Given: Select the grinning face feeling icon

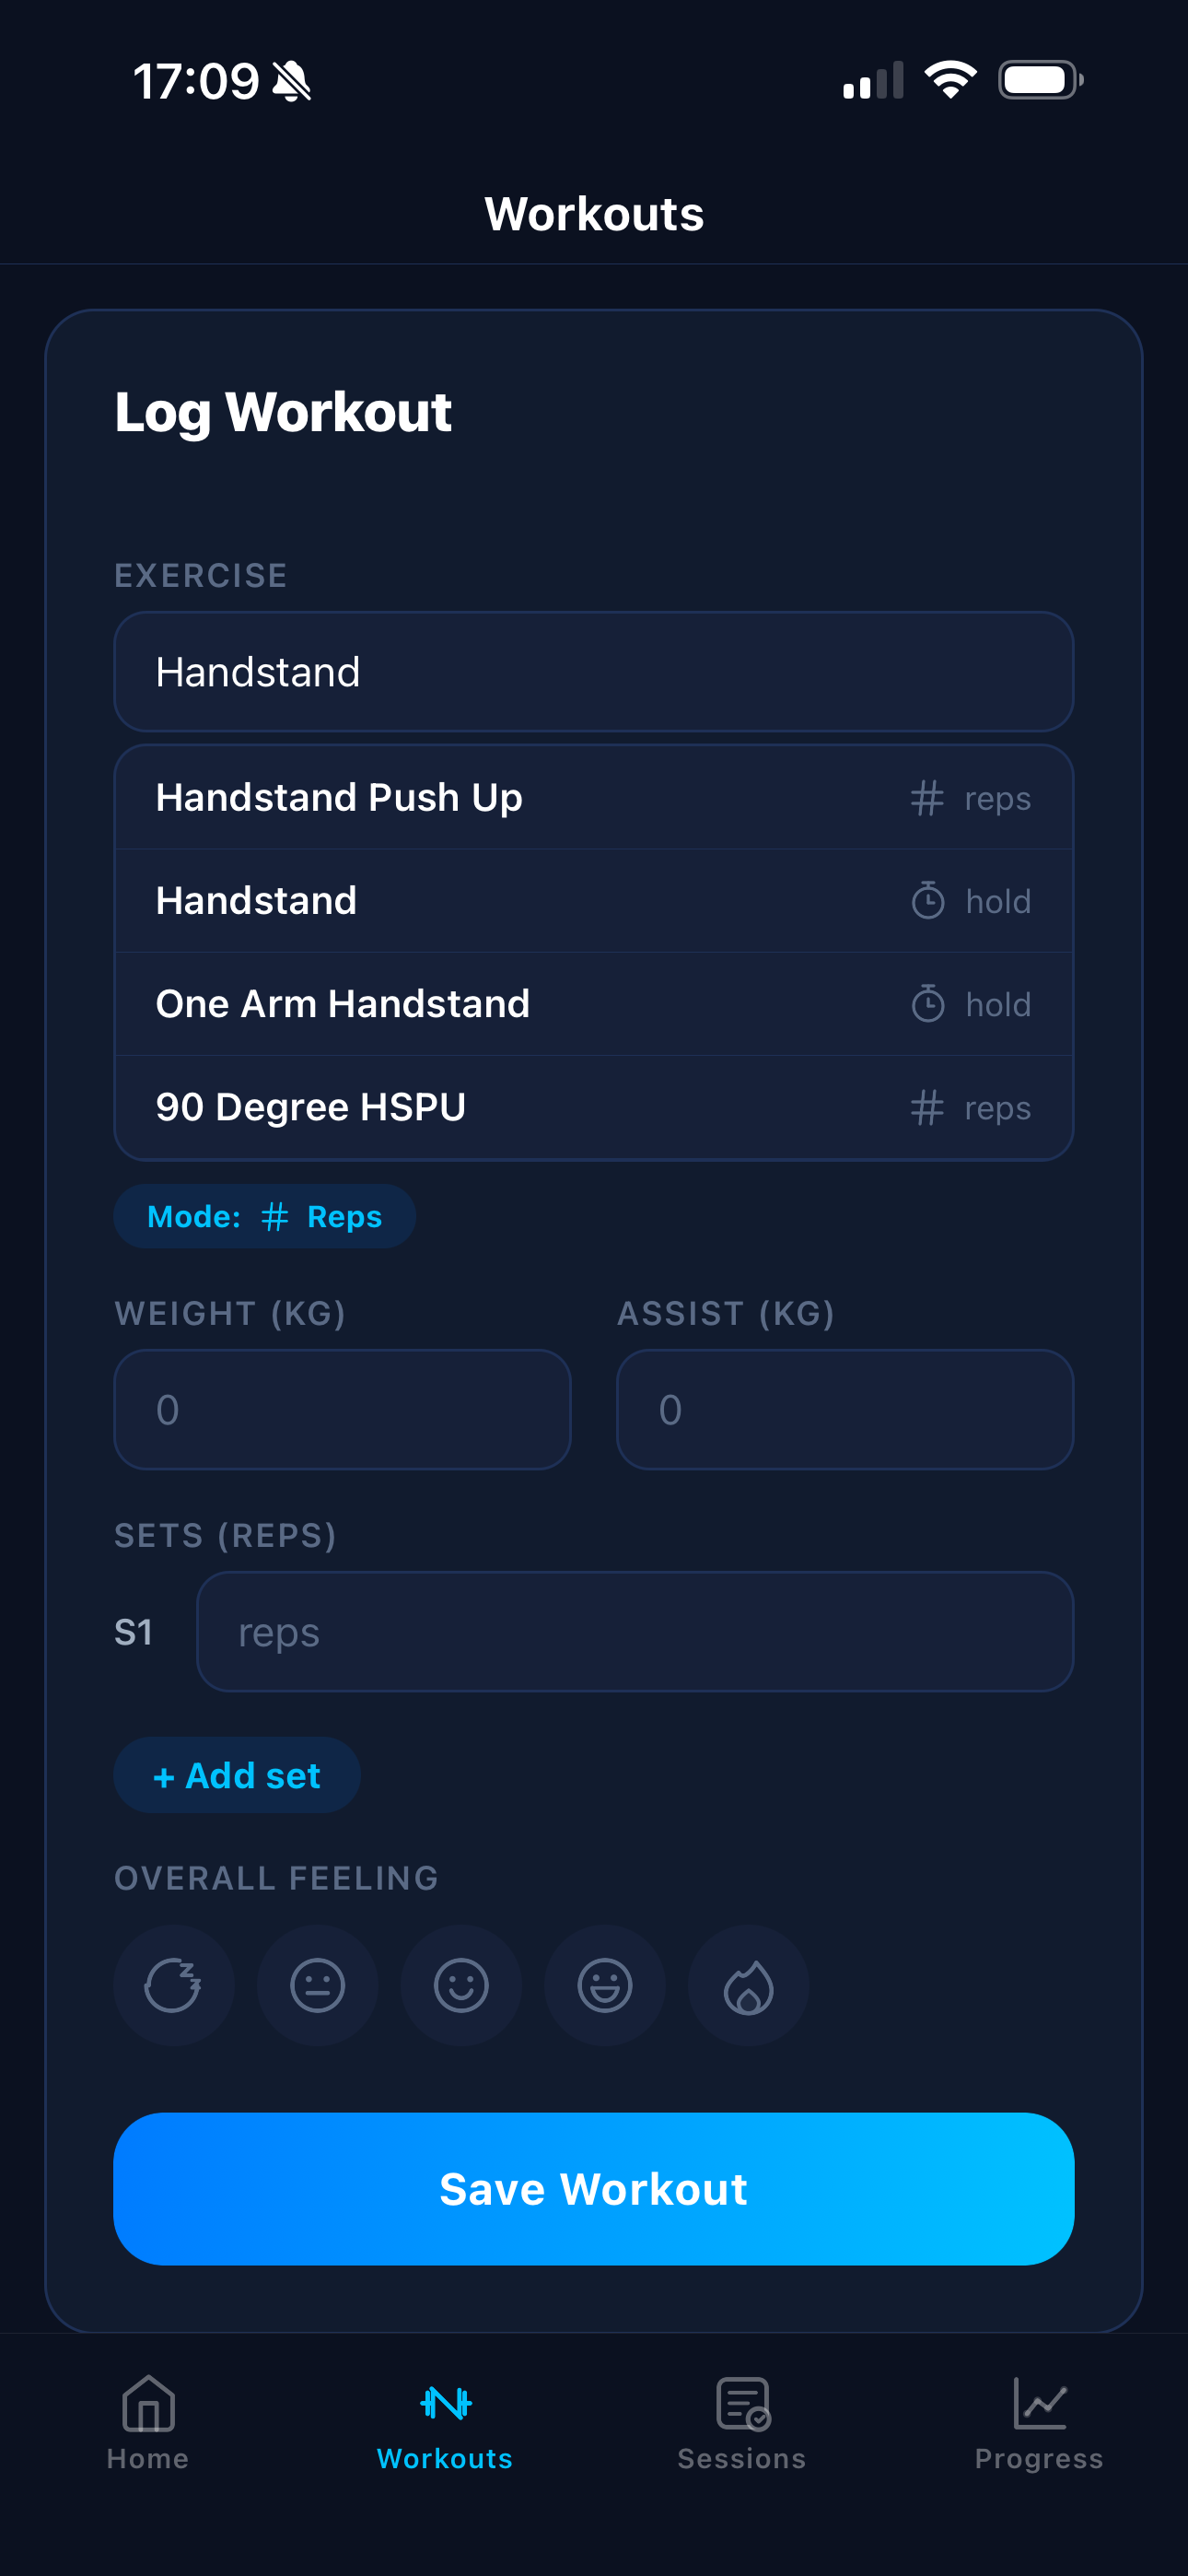Looking at the screenshot, I should (x=605, y=1985).
